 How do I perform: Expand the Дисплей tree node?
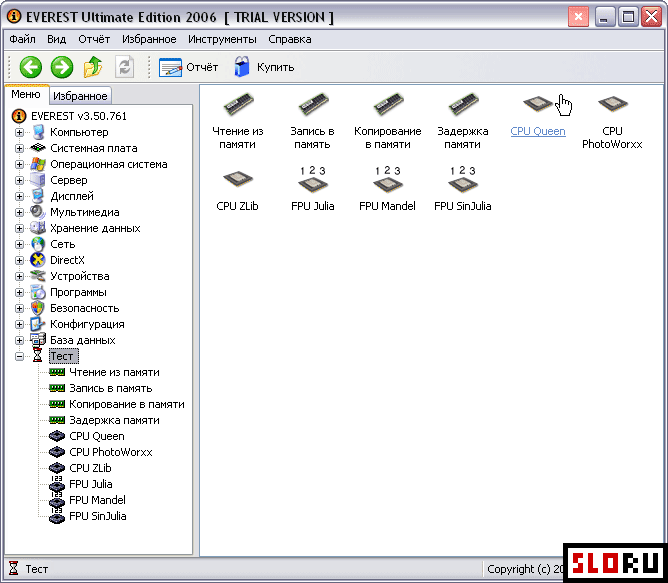(x=19, y=196)
